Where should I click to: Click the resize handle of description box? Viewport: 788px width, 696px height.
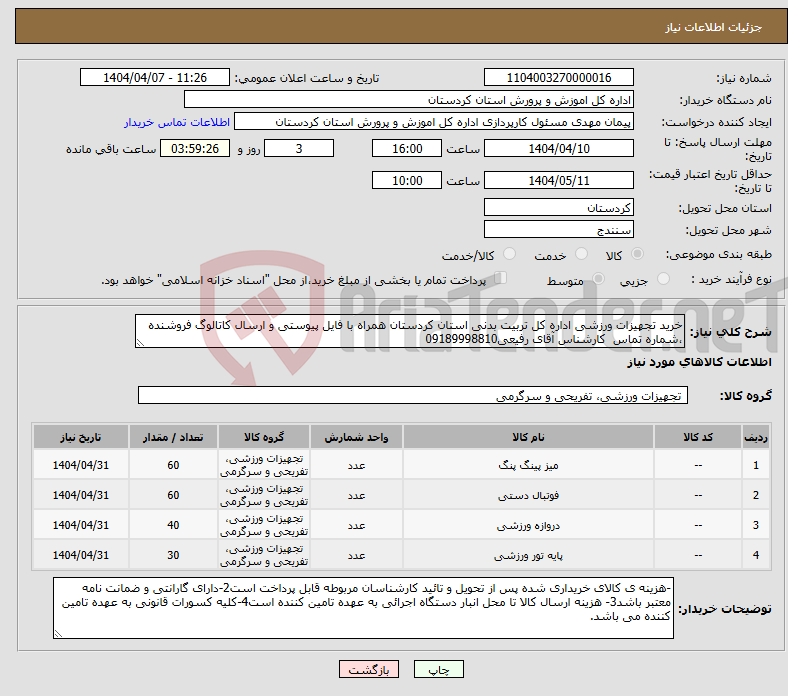point(140,343)
